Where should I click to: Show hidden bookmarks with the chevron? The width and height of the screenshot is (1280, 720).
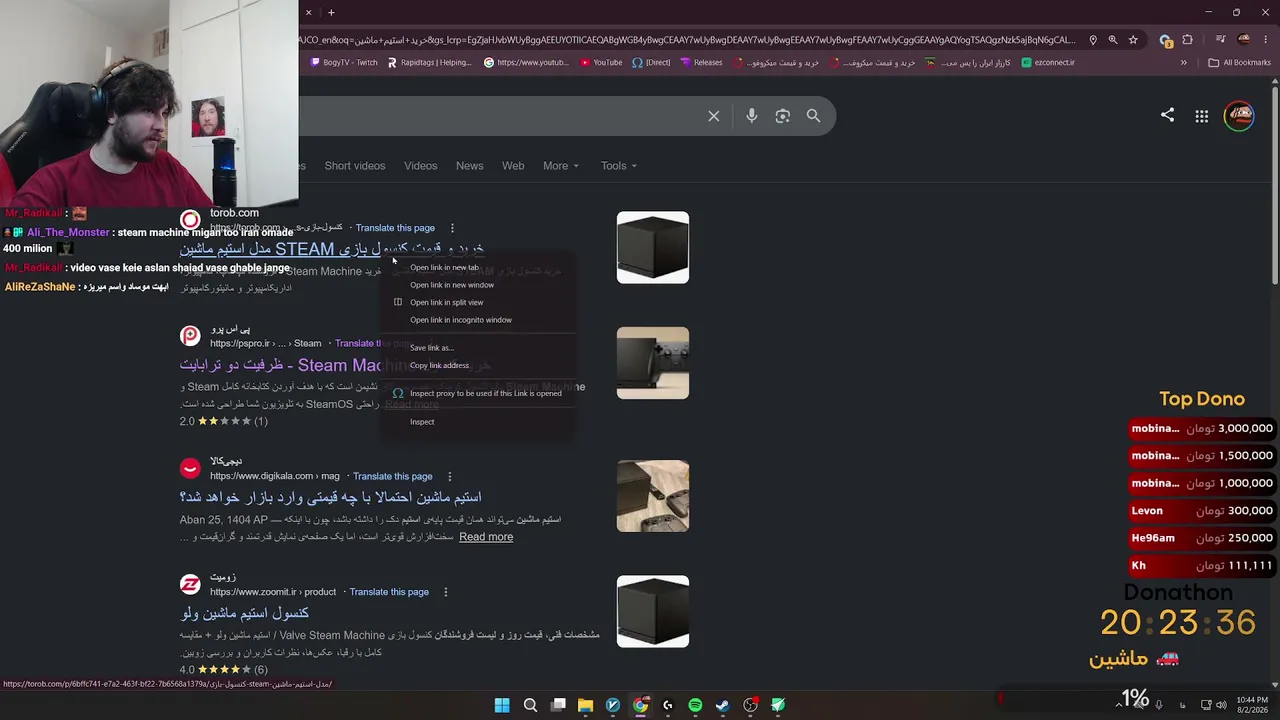pos(1183,62)
